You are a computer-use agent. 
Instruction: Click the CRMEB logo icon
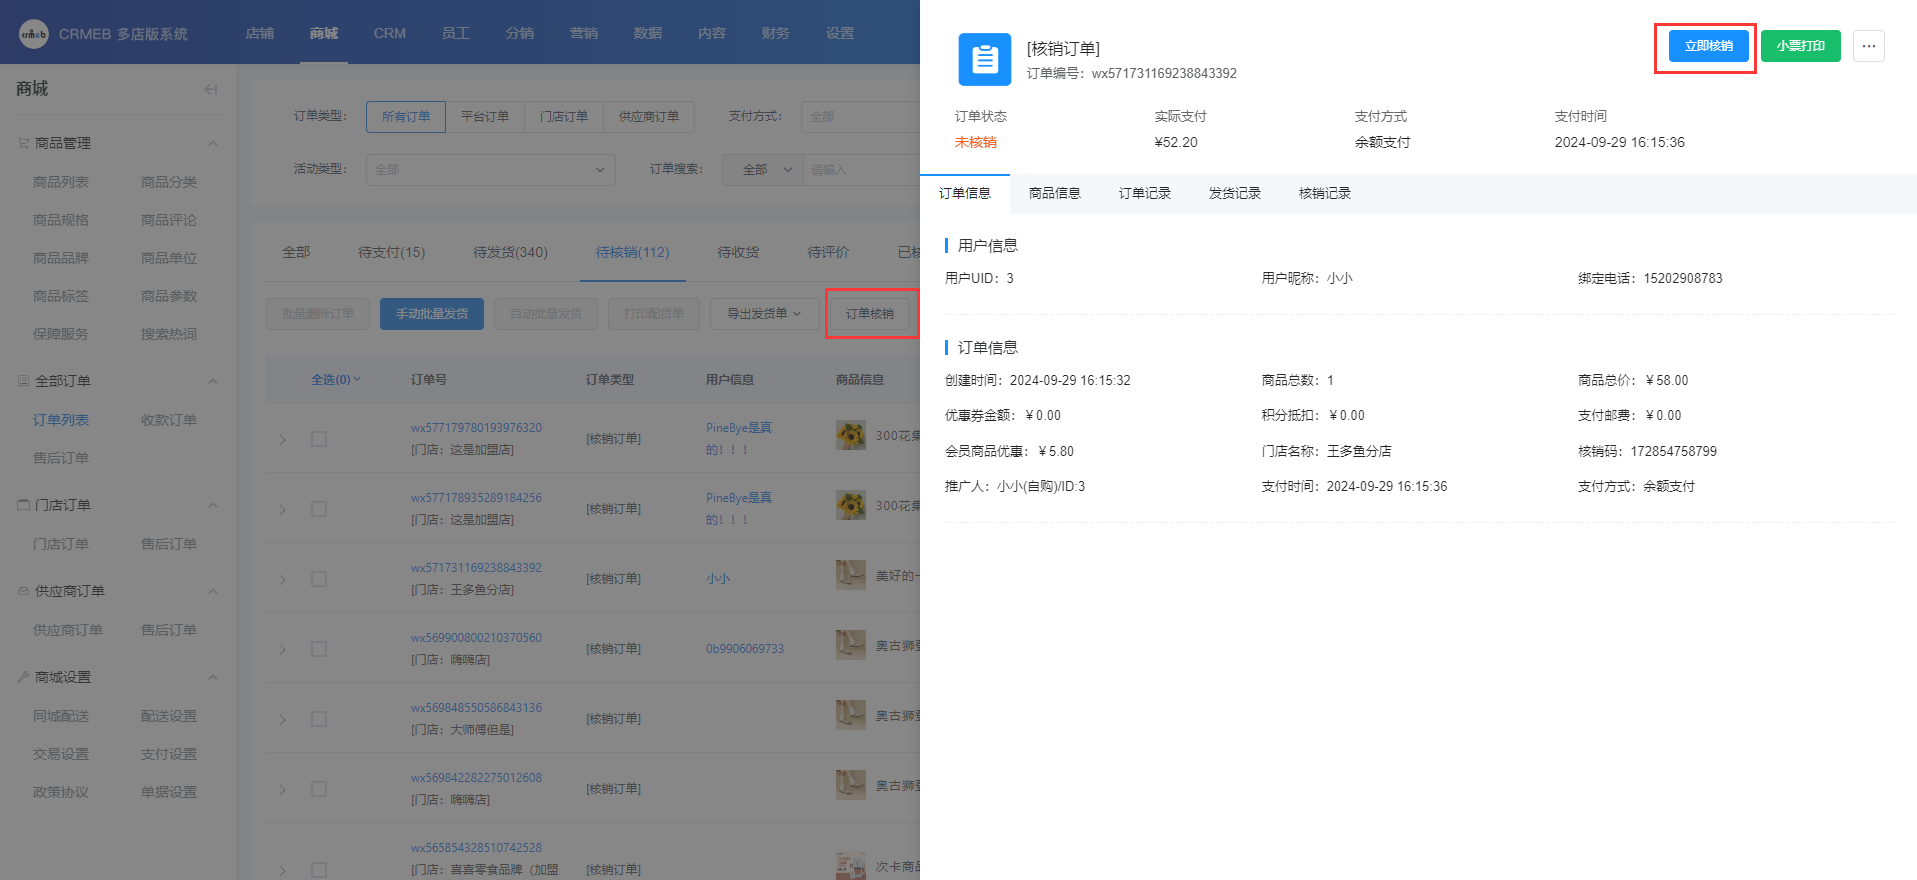(33, 34)
